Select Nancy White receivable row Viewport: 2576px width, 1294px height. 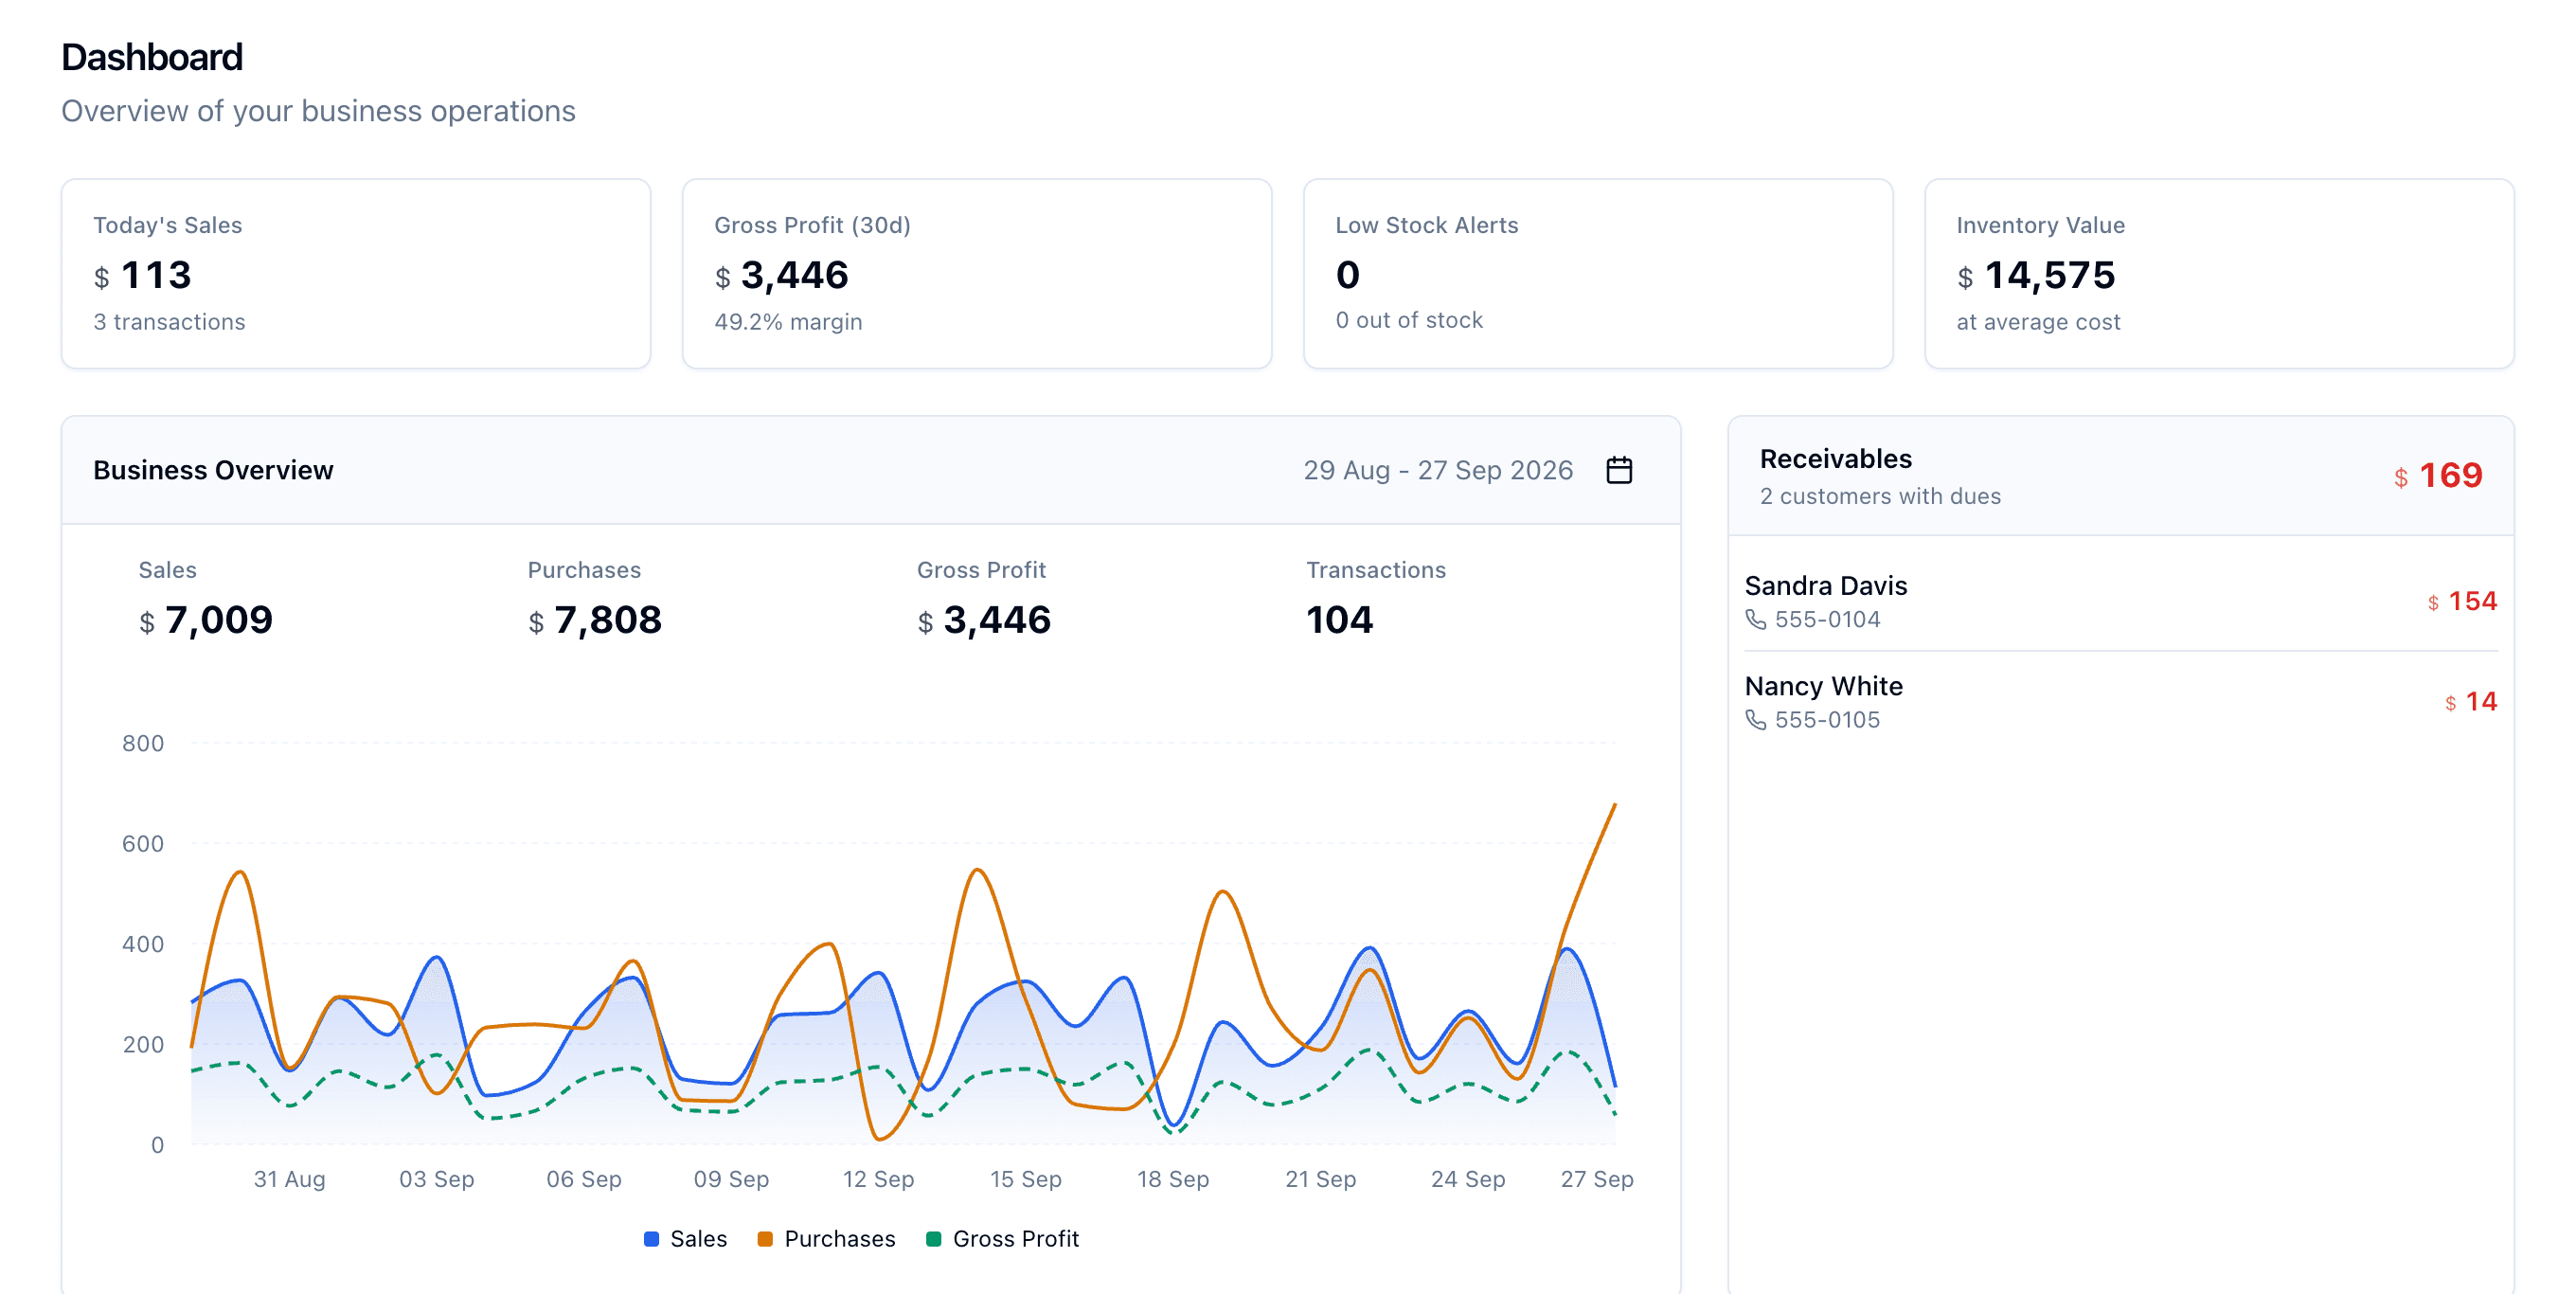(x=2120, y=702)
